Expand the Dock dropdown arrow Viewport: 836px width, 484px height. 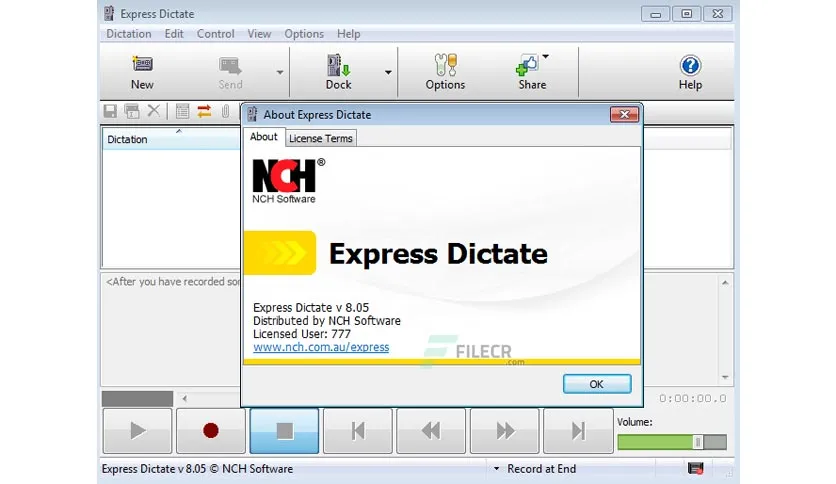(388, 72)
